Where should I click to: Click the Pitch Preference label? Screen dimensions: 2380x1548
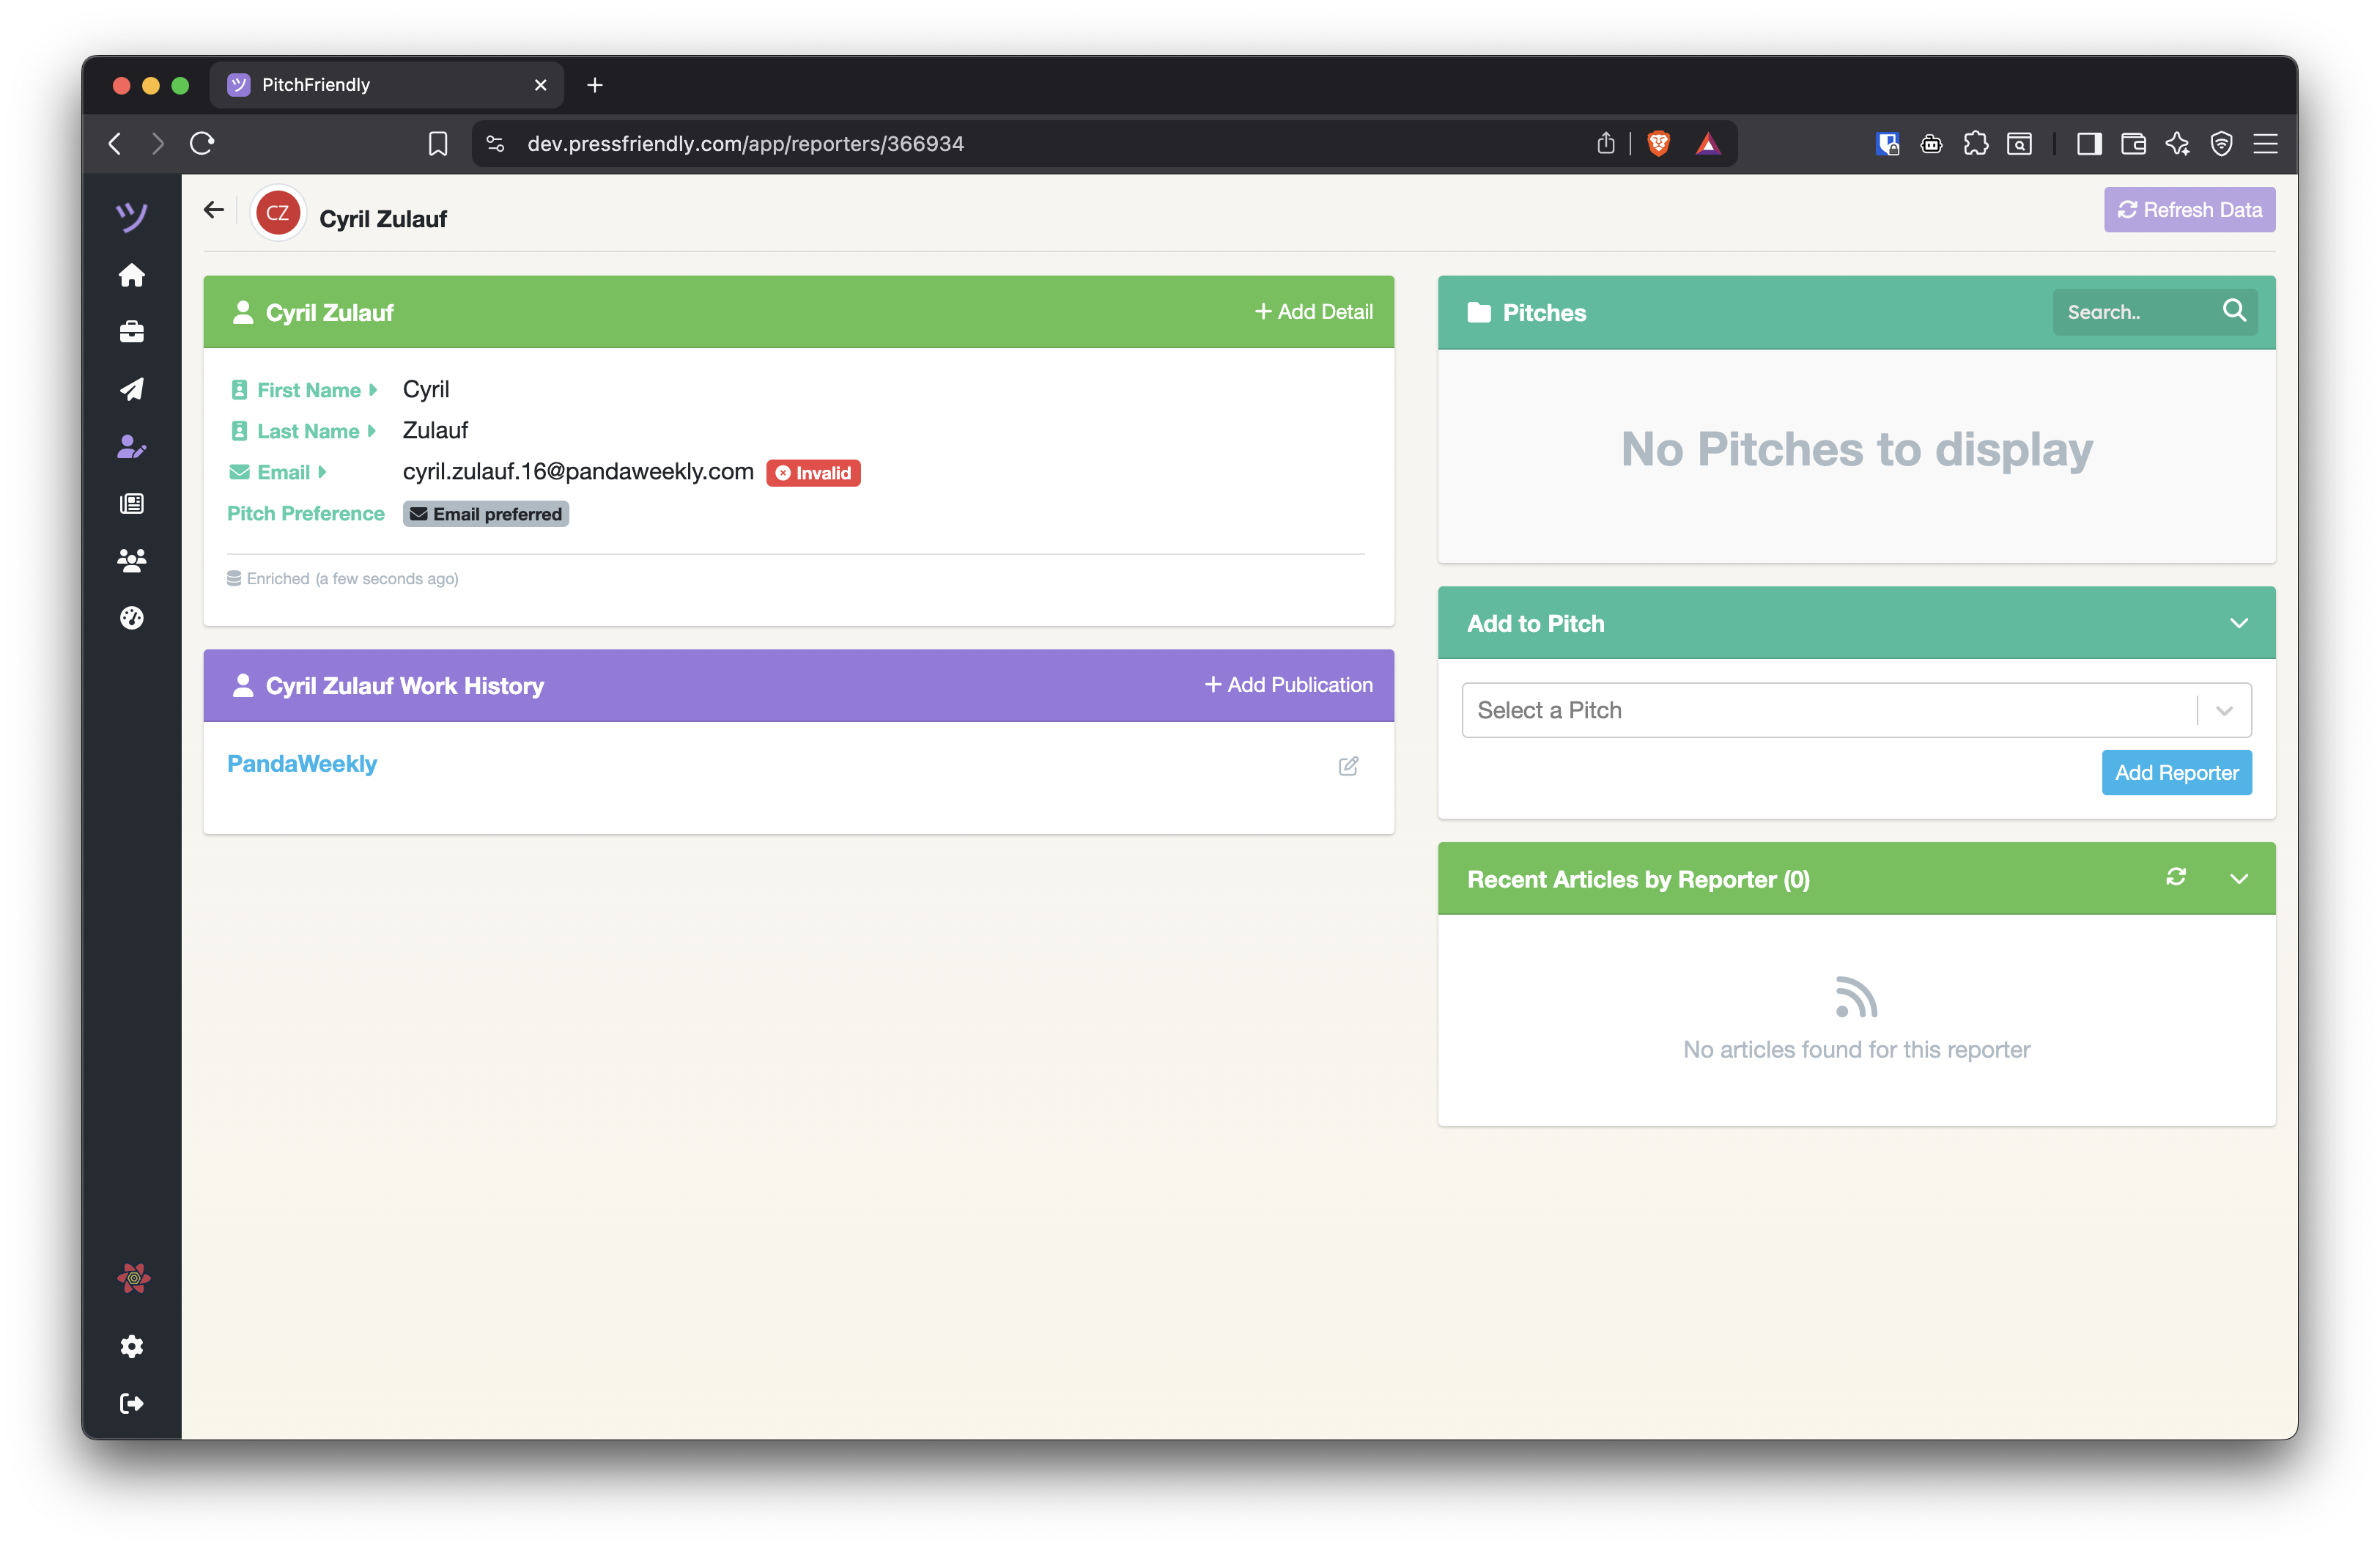click(x=305, y=513)
